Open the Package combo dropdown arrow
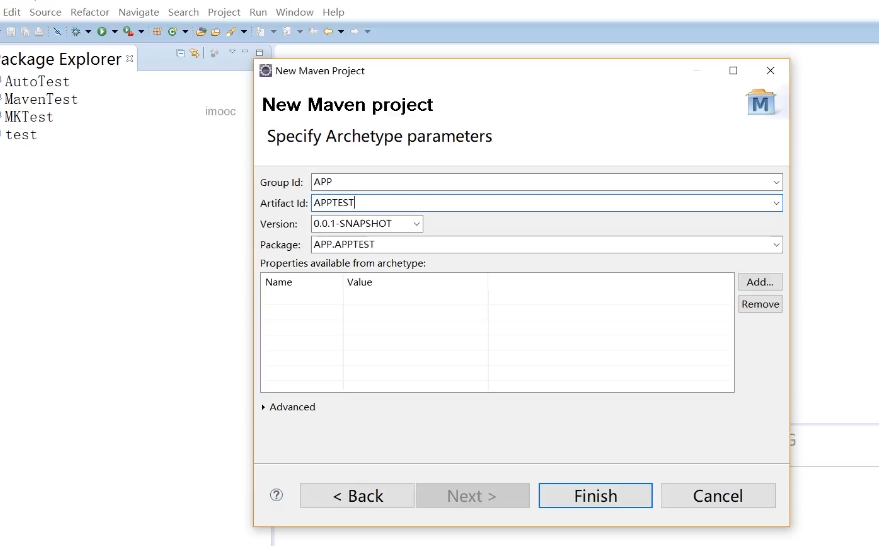The image size is (879, 546). [x=776, y=244]
